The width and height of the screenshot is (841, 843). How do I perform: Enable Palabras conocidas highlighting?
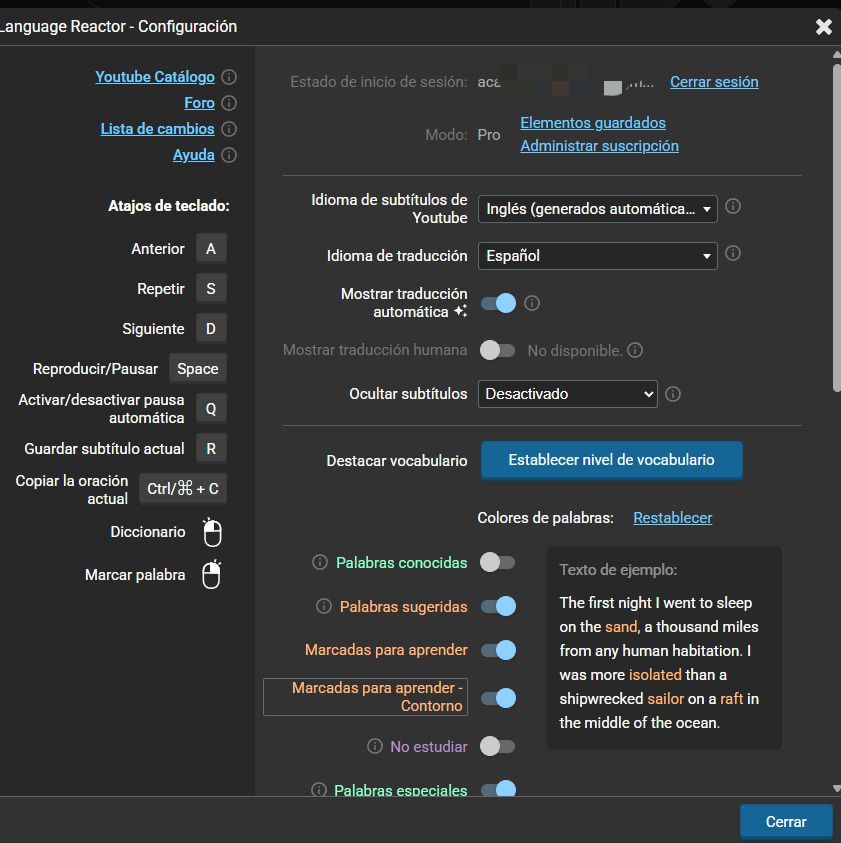498,562
